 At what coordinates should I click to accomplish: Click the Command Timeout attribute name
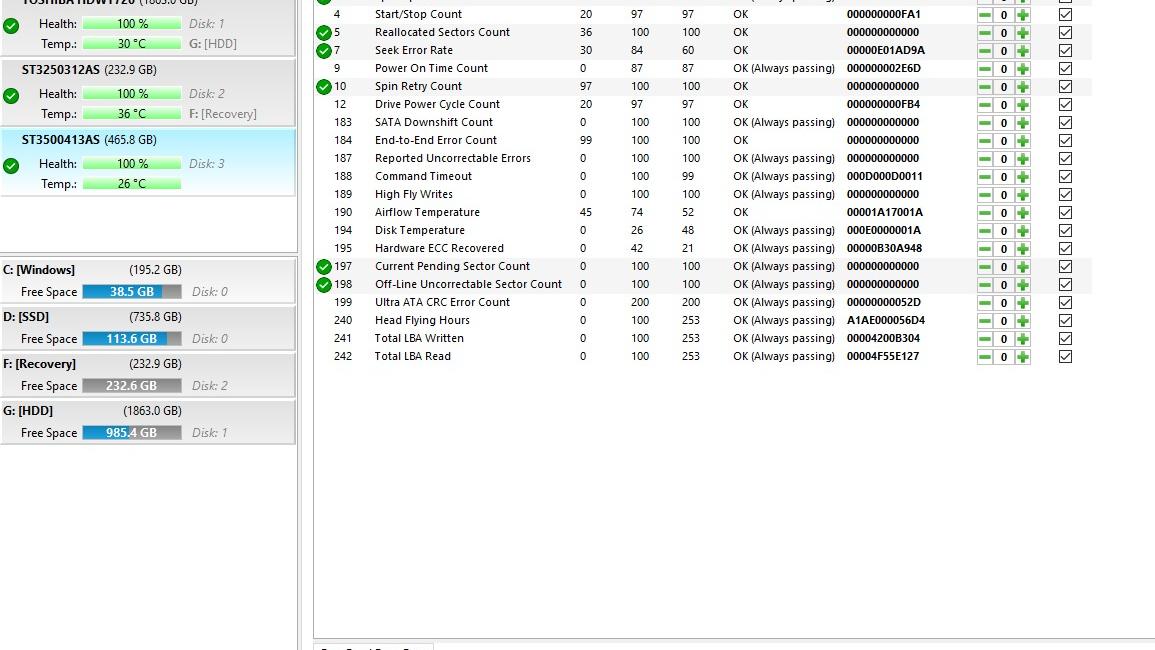pyautogui.click(x=423, y=177)
